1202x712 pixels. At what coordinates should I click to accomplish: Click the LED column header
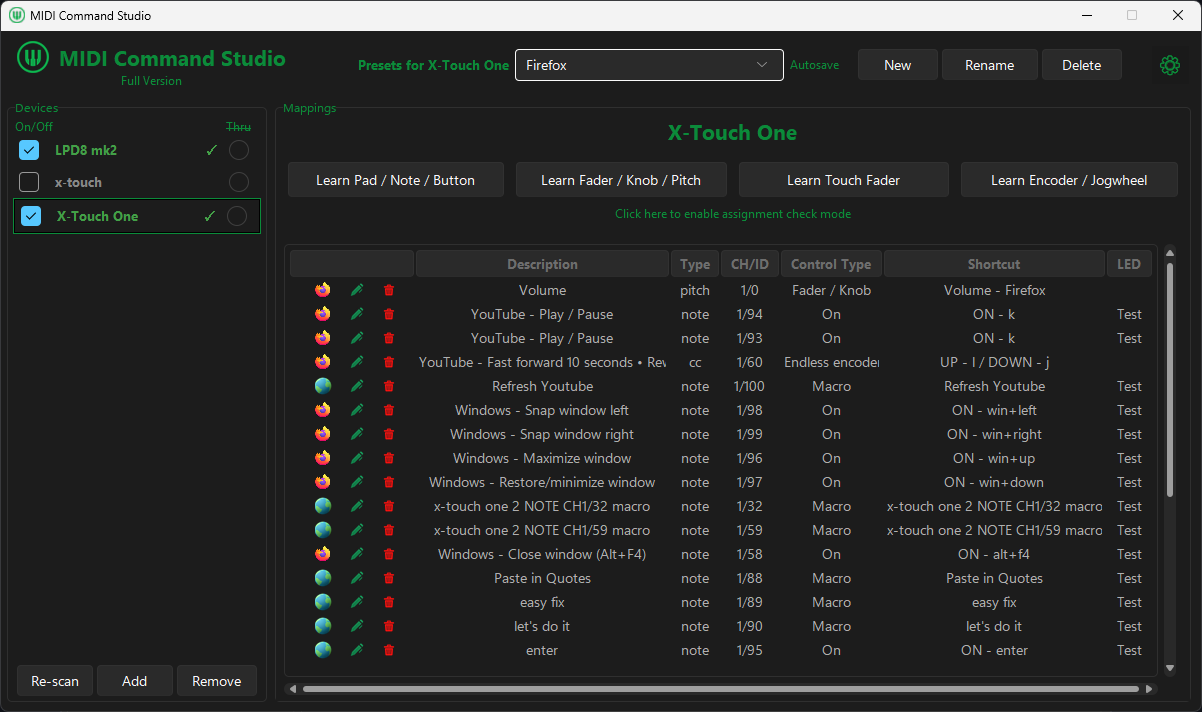(x=1129, y=264)
